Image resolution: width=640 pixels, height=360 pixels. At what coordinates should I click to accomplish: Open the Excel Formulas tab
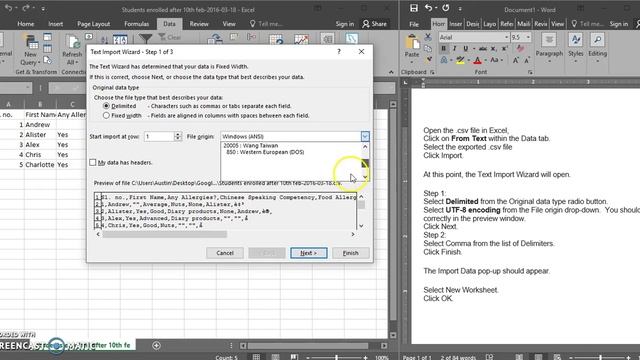pos(136,24)
